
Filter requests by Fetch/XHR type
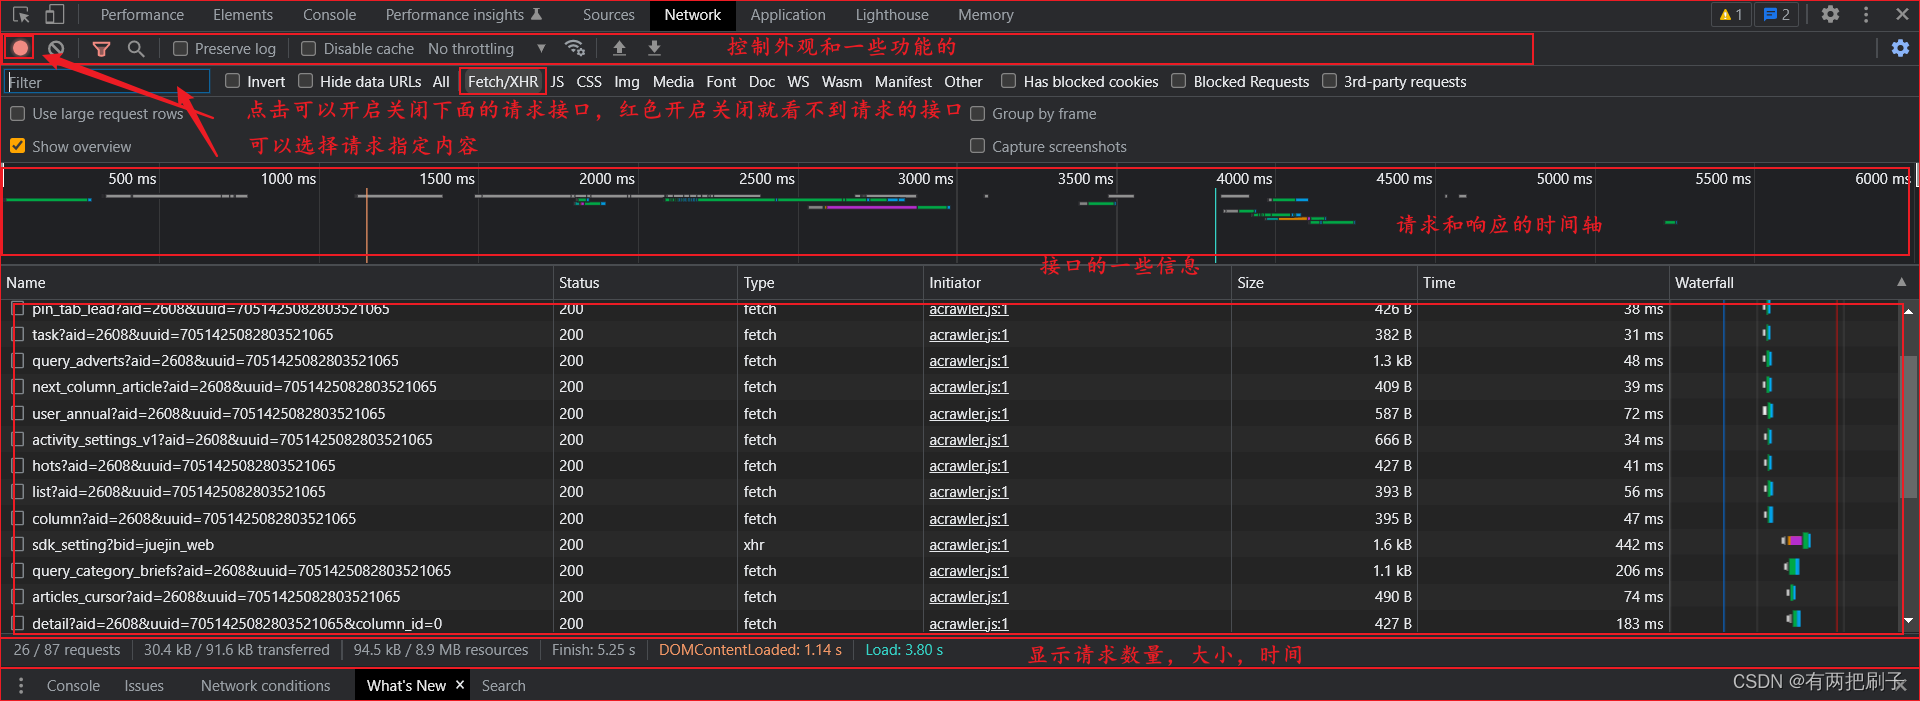point(502,82)
